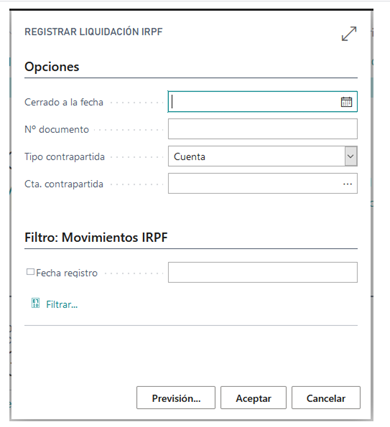
Task: Confirm with the Aceptar button
Action: pos(253,398)
